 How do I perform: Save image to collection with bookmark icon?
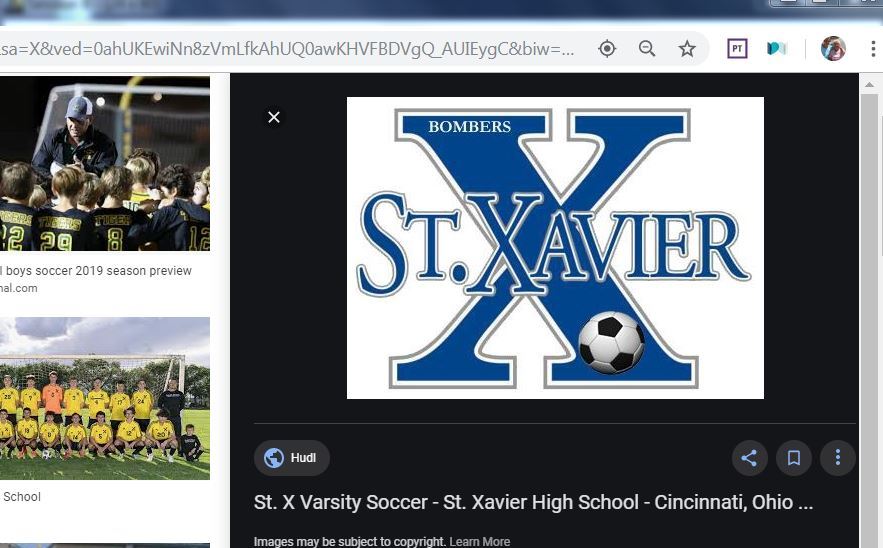(x=793, y=458)
